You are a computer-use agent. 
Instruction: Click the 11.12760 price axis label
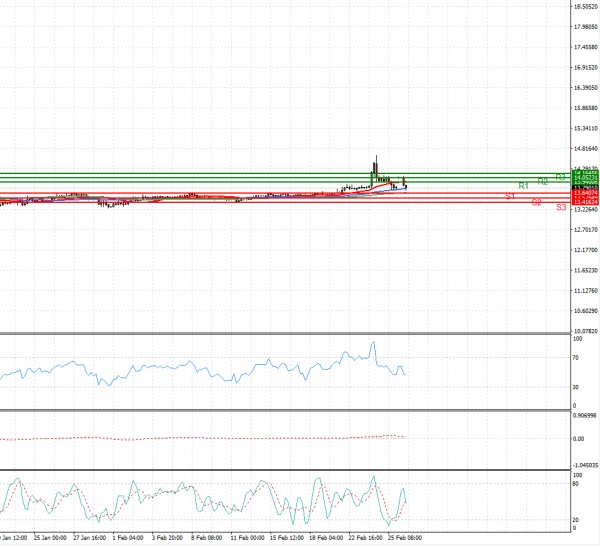tap(585, 291)
